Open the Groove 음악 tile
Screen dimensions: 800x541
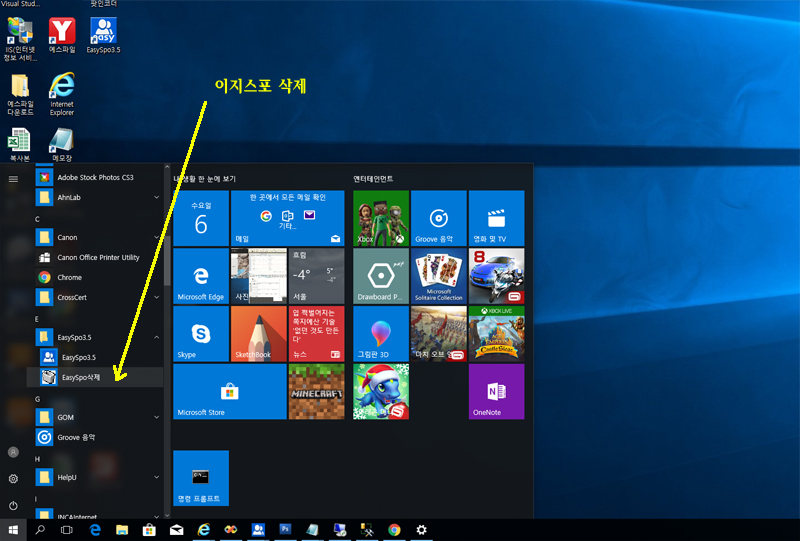coord(439,218)
